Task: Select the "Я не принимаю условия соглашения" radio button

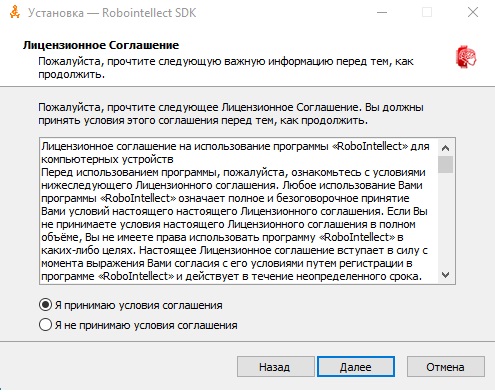Action: (x=45, y=325)
